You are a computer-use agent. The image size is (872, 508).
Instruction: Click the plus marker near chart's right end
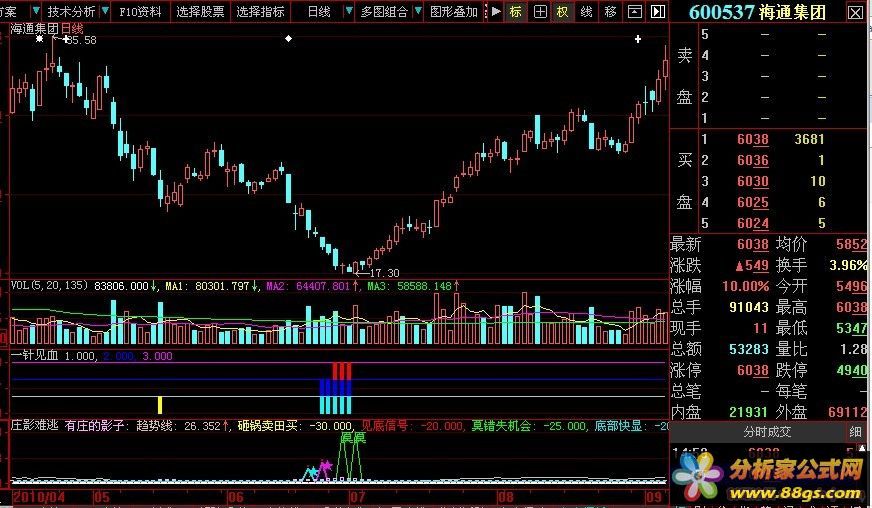[638, 39]
